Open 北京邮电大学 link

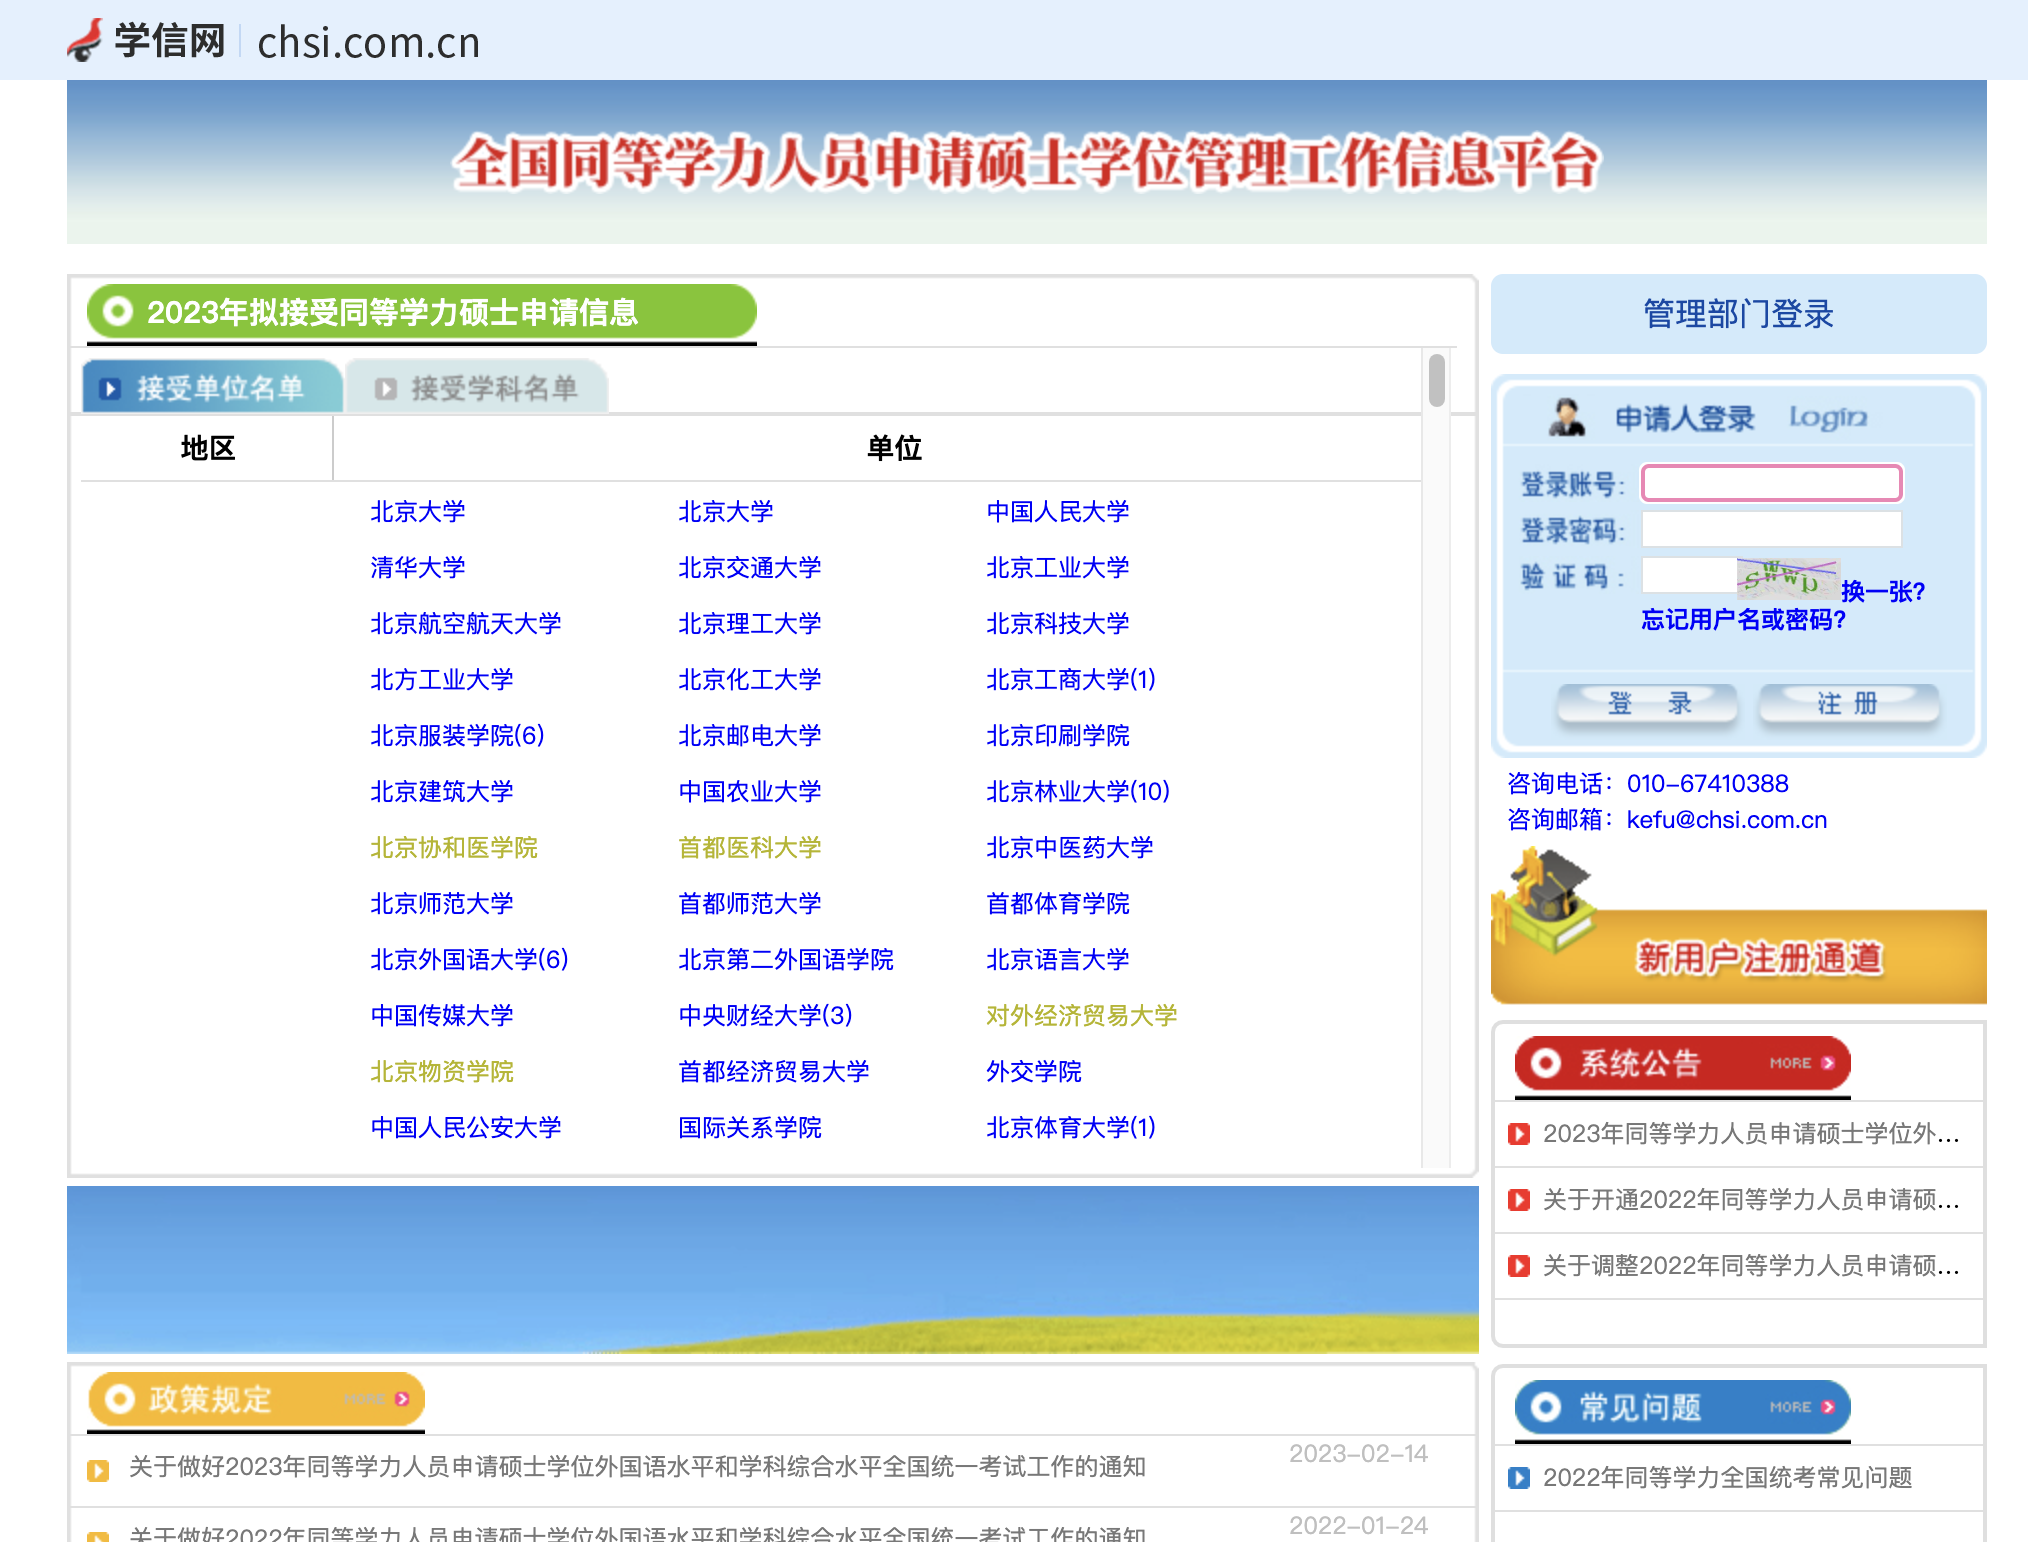click(x=750, y=736)
